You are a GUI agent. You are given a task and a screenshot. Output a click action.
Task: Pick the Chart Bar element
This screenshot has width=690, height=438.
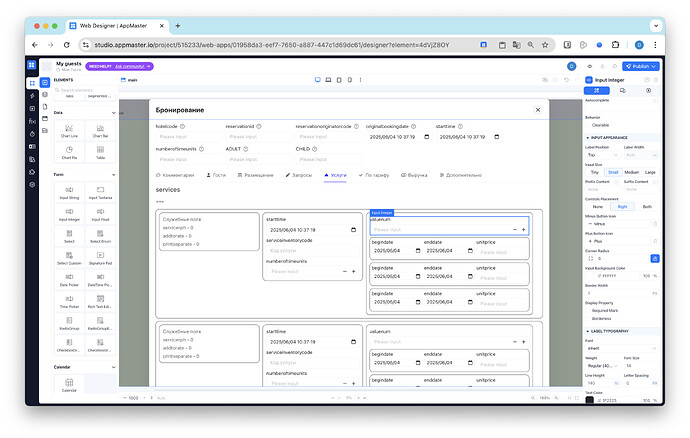tap(100, 131)
